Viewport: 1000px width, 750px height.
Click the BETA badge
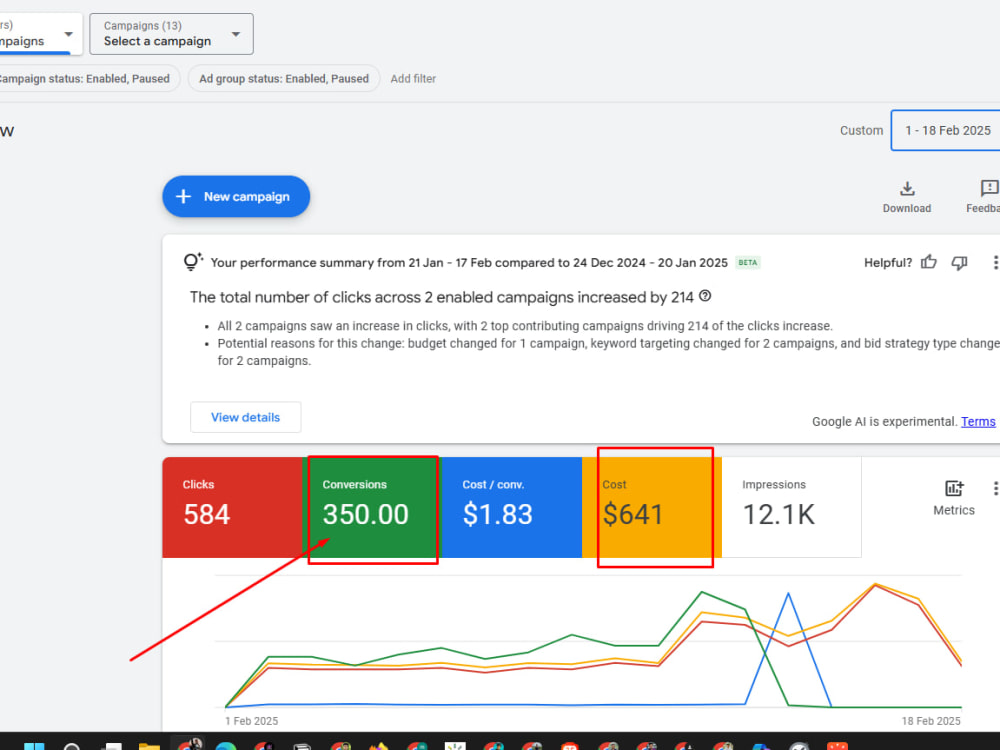[747, 262]
